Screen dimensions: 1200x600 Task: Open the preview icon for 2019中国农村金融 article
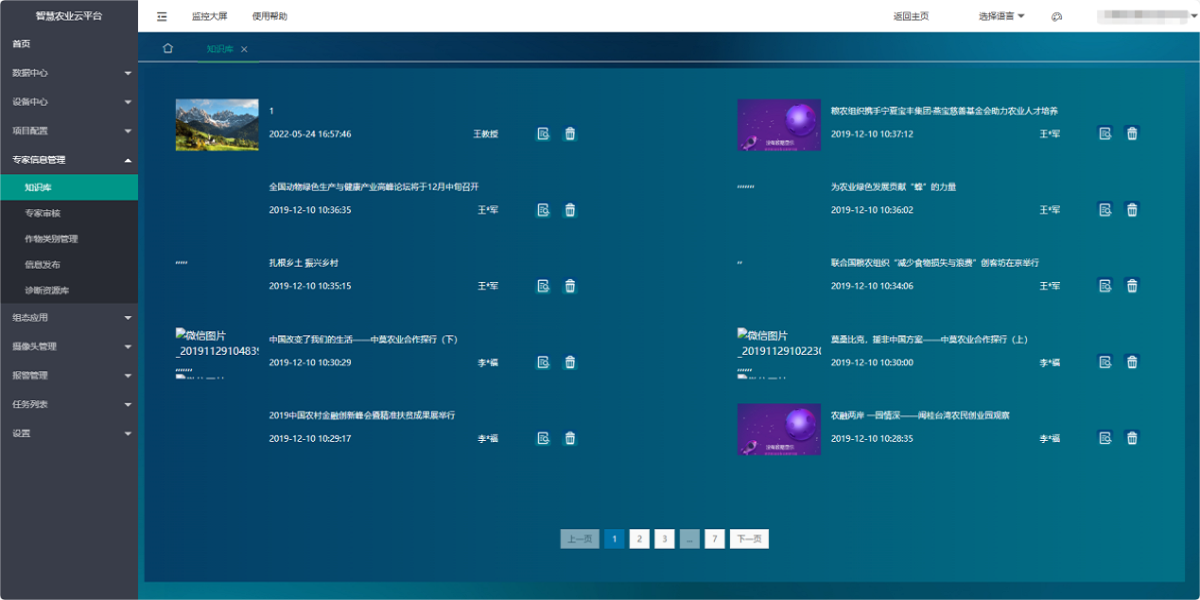pyautogui.click(x=543, y=438)
